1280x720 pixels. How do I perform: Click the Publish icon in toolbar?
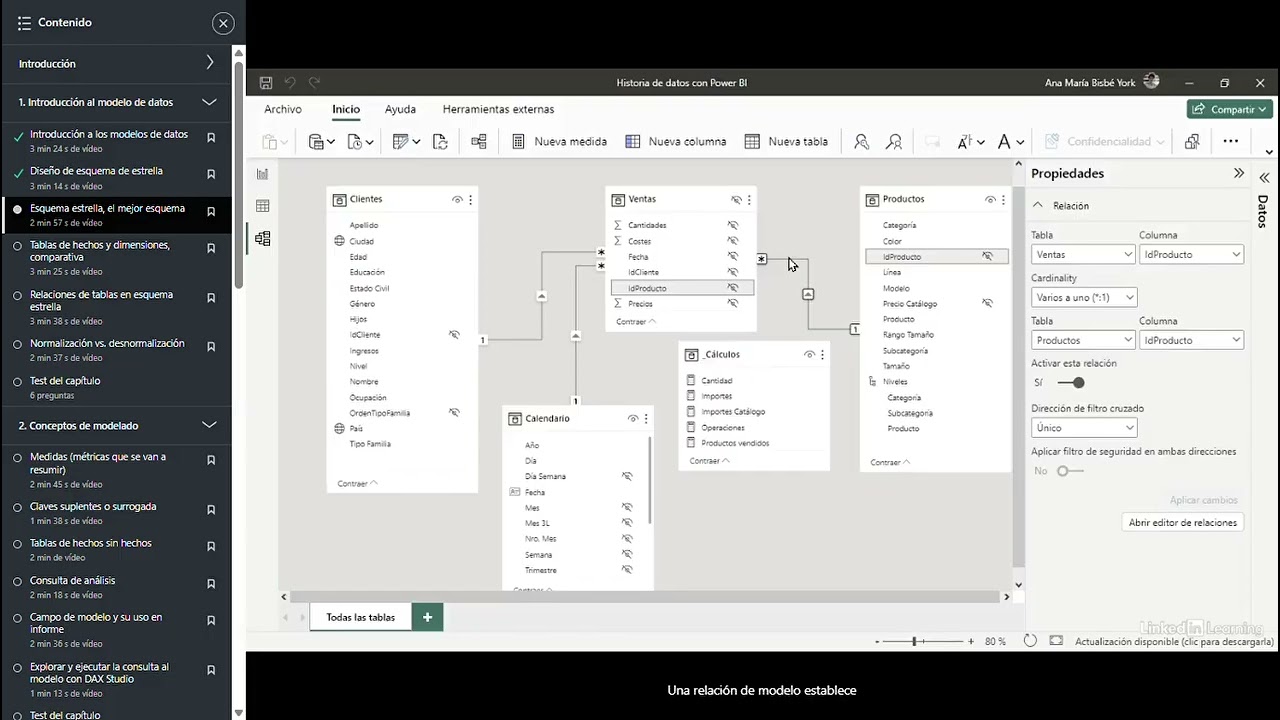click(x=1192, y=142)
